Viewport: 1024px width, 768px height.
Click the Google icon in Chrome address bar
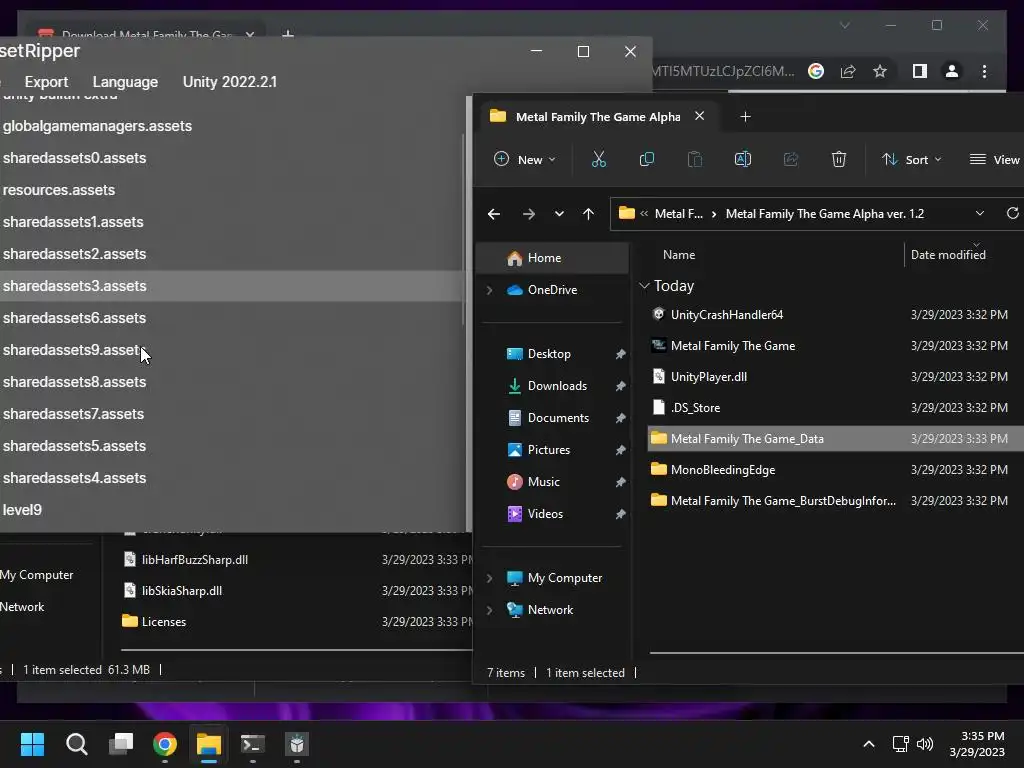(816, 71)
